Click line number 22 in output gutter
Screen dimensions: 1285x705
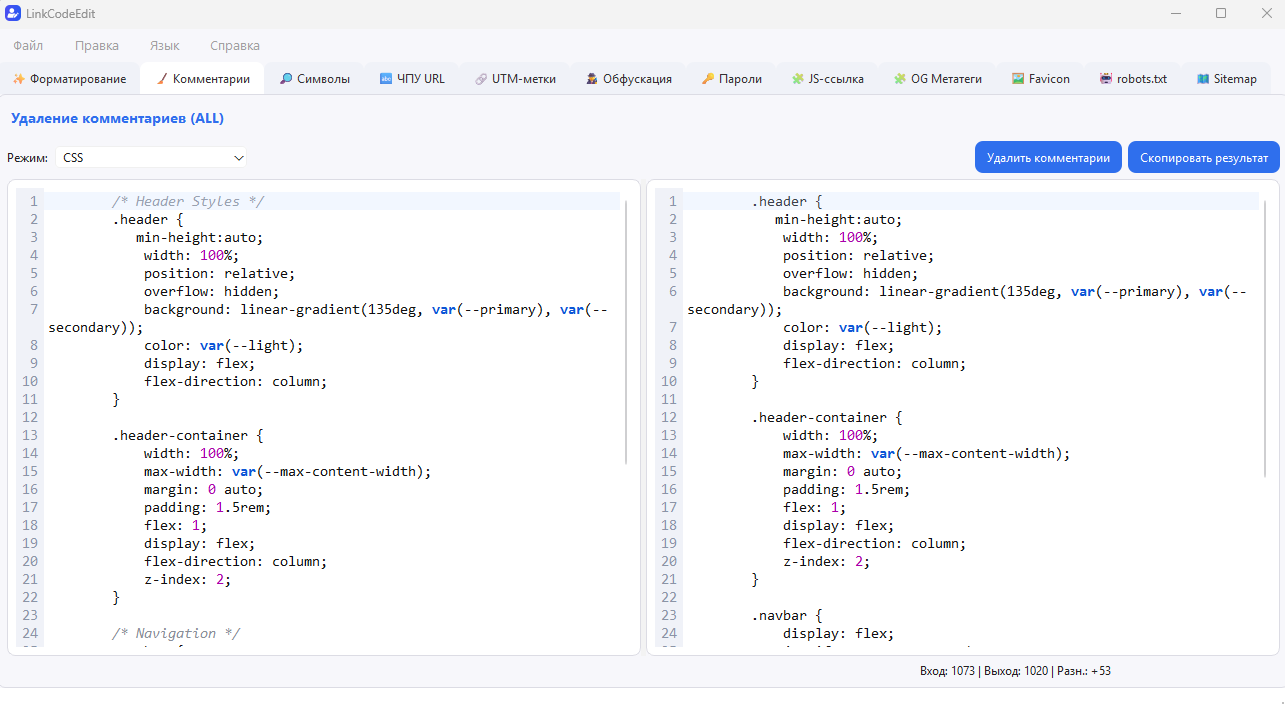[669, 597]
